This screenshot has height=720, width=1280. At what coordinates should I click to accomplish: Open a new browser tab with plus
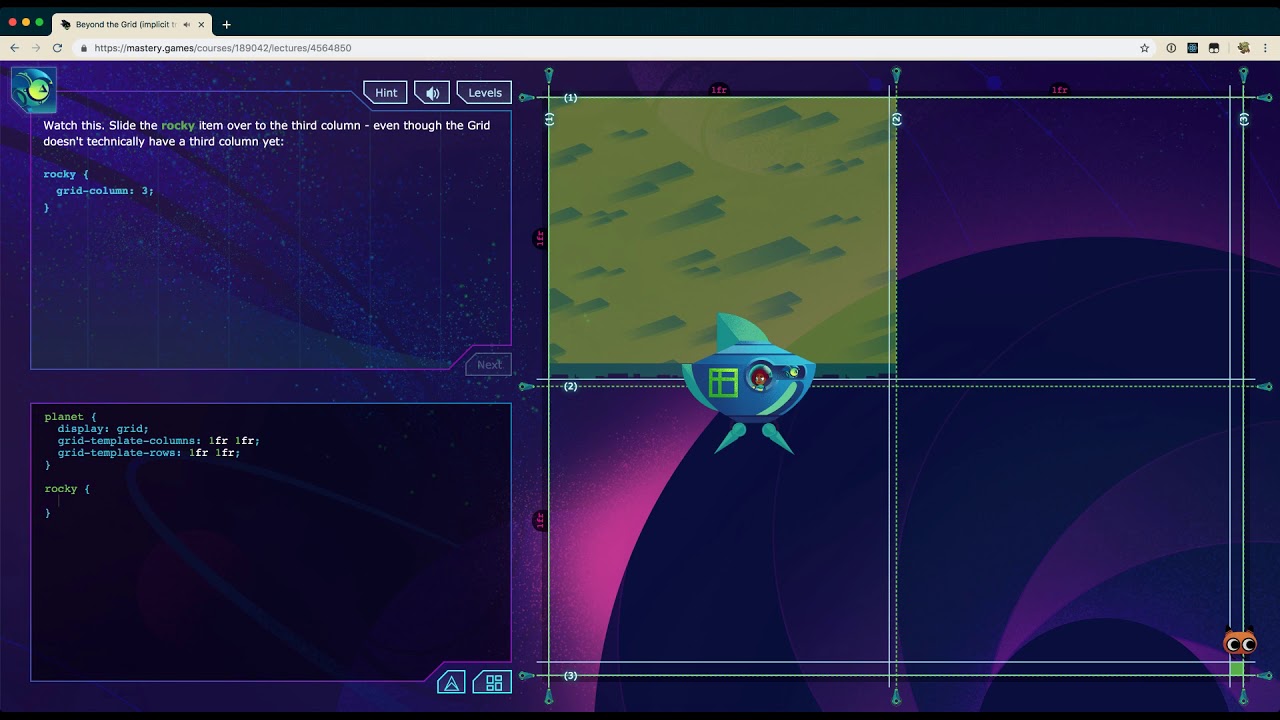coord(226,24)
